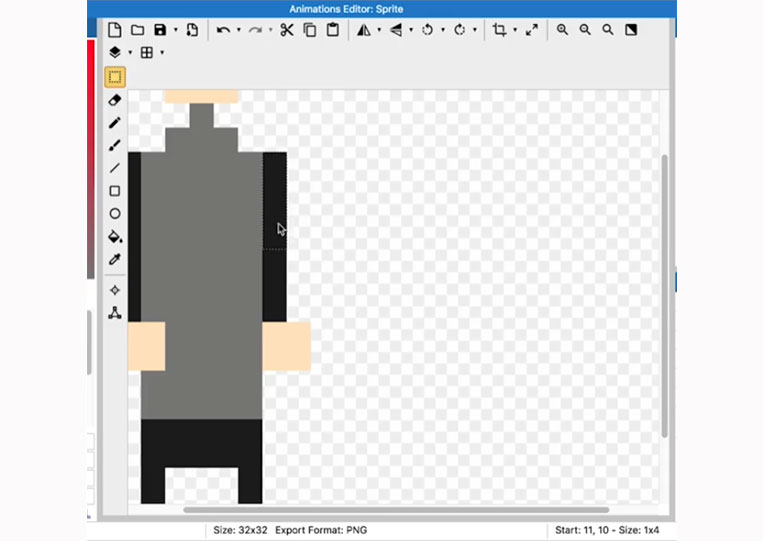Click the 'Export Format: PNG' status text
763x541 pixels.
click(x=321, y=530)
